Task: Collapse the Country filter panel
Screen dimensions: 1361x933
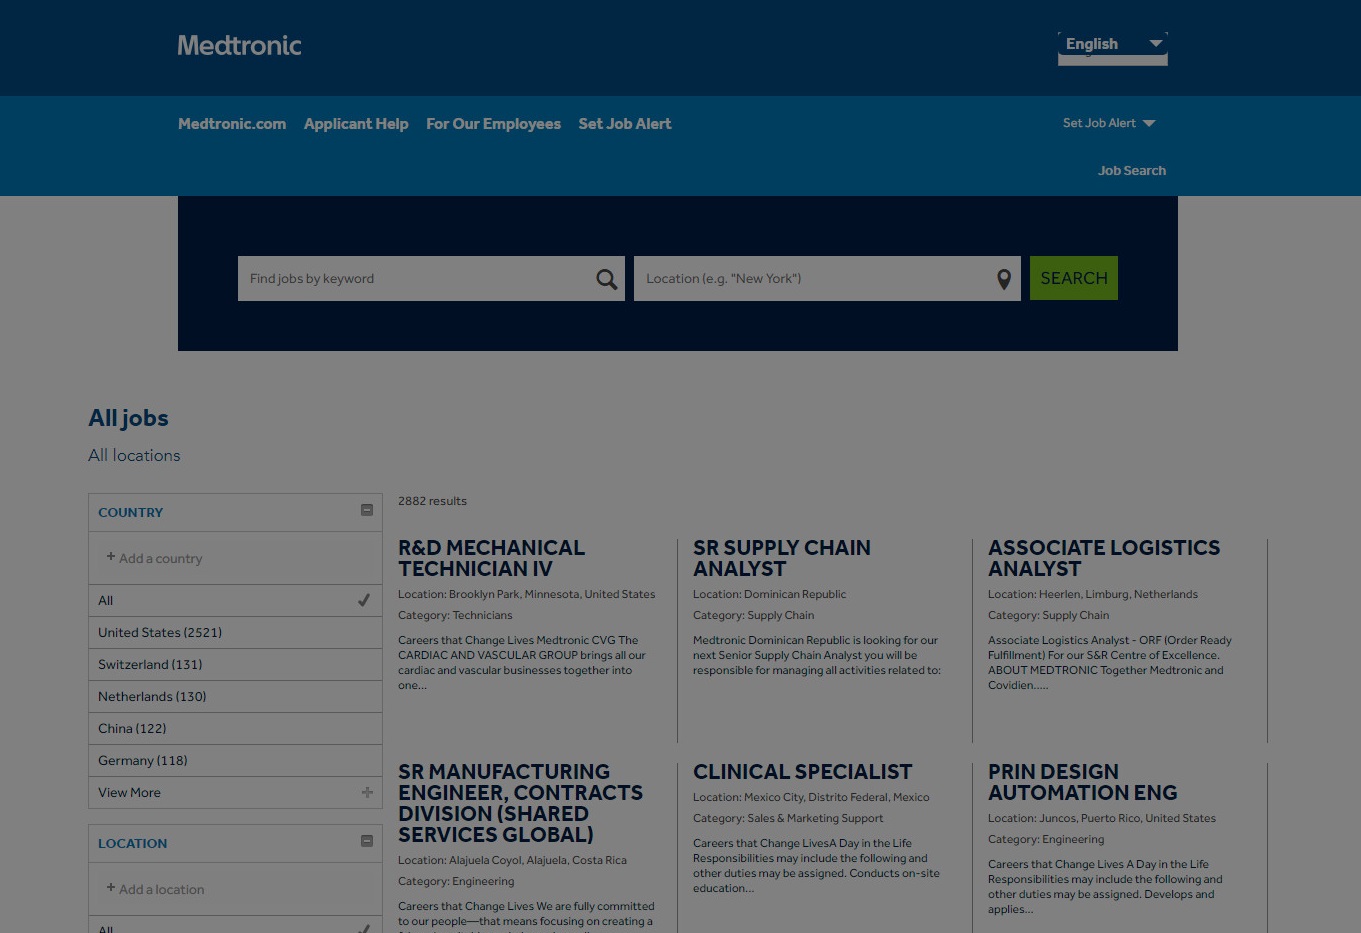Action: 367,511
